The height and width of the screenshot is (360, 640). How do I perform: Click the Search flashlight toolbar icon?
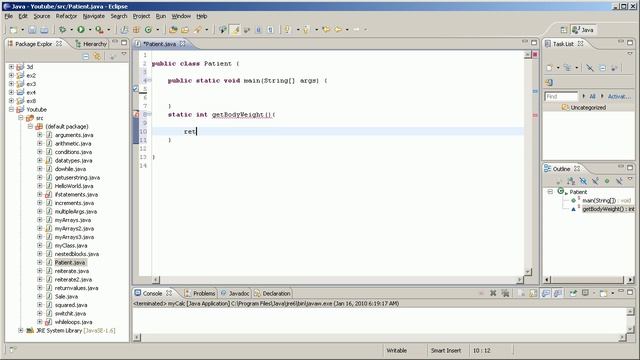click(x=198, y=30)
